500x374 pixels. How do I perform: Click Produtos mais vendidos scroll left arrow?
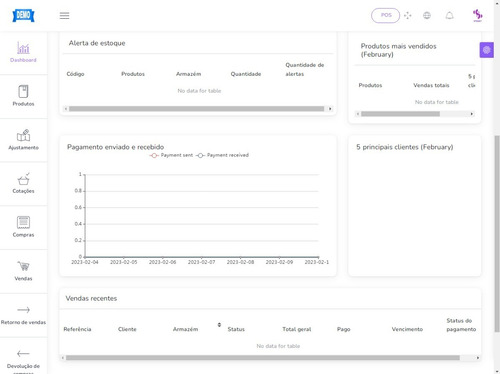[x=358, y=114]
